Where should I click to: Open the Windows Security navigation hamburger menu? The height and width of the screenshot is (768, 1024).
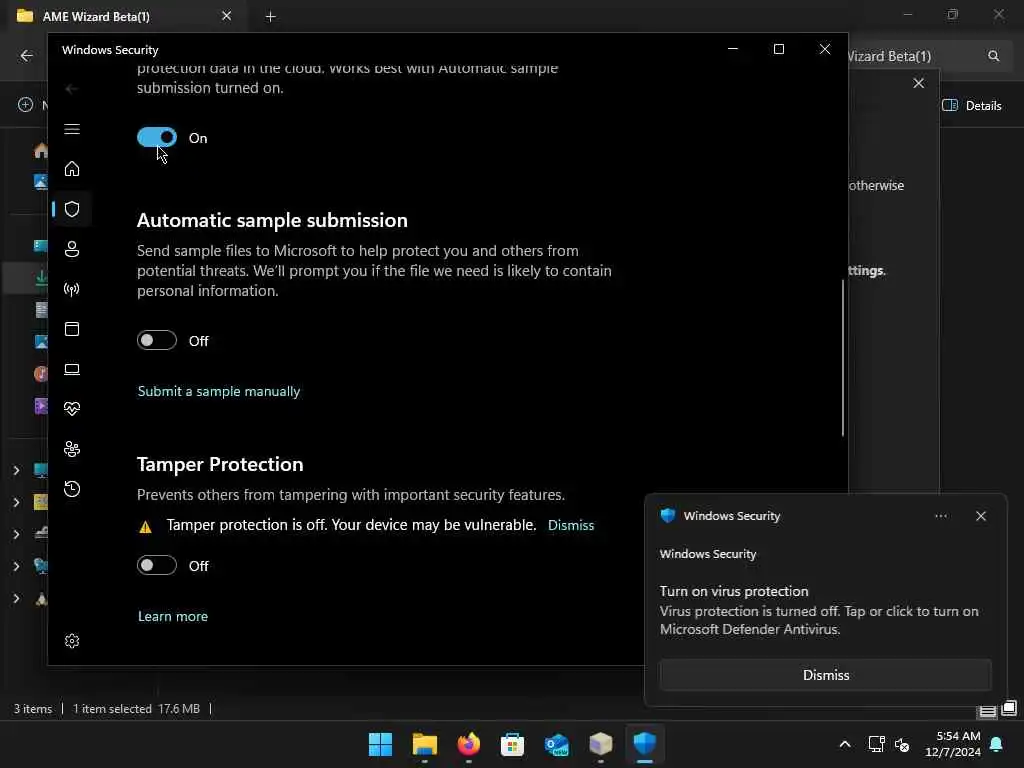pyautogui.click(x=72, y=129)
